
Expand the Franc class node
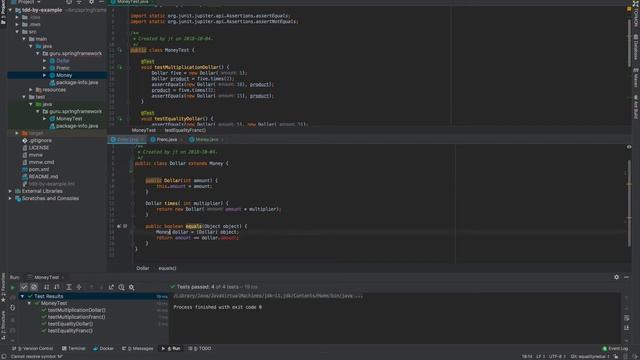point(44,68)
